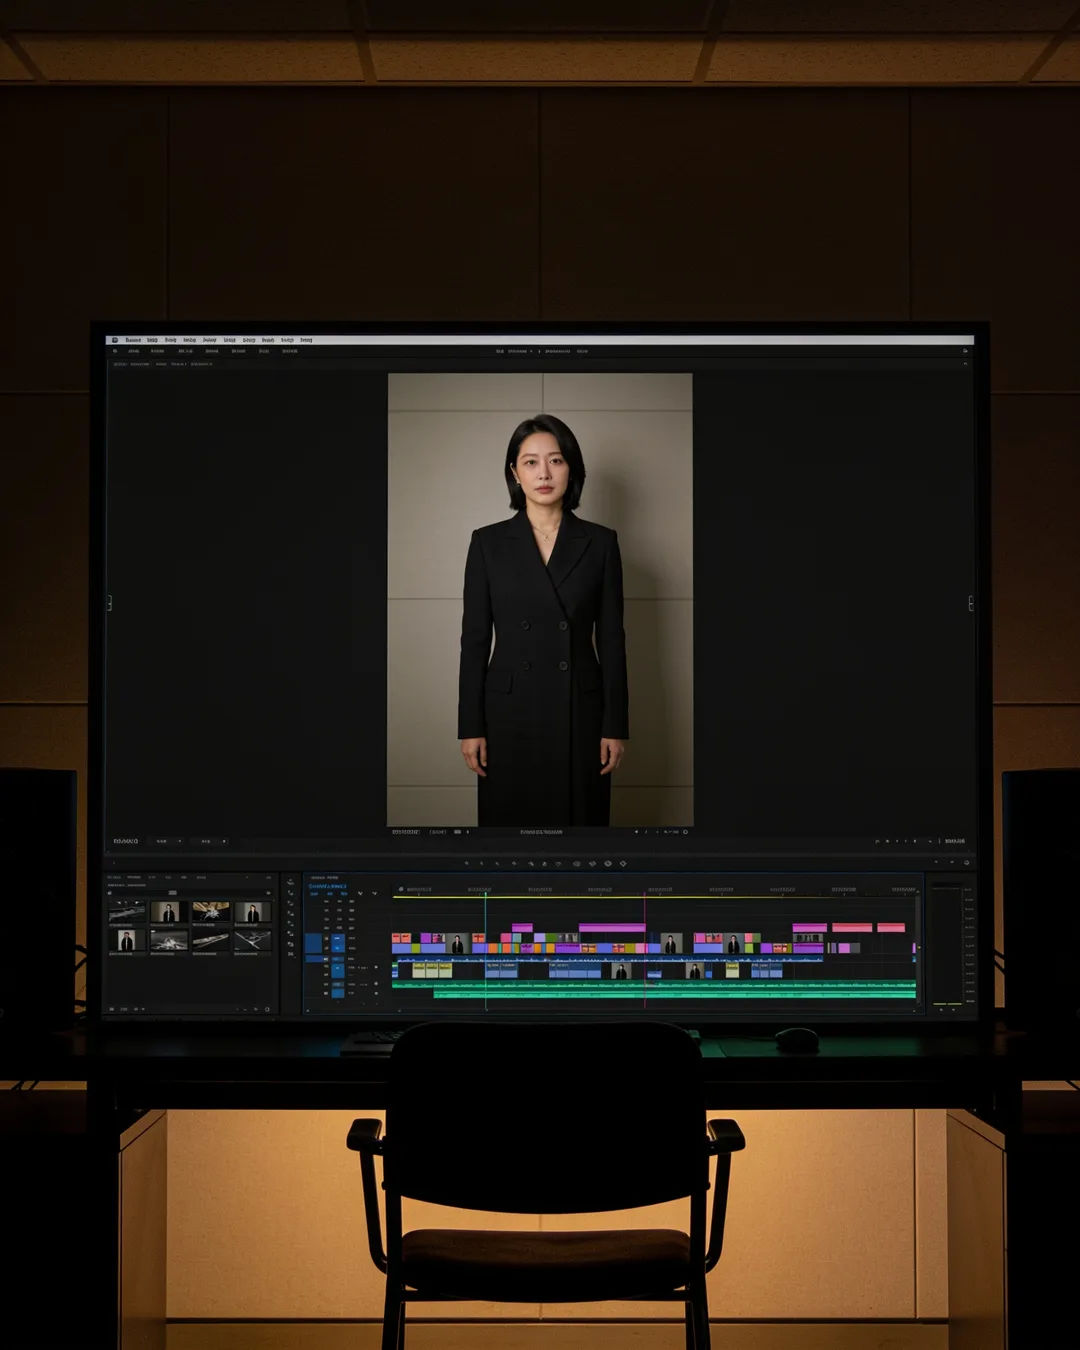Screen dimensions: 1080x1350
Task: Click the second chevron icon right of the blue timeline toggles
Action: coord(375,893)
